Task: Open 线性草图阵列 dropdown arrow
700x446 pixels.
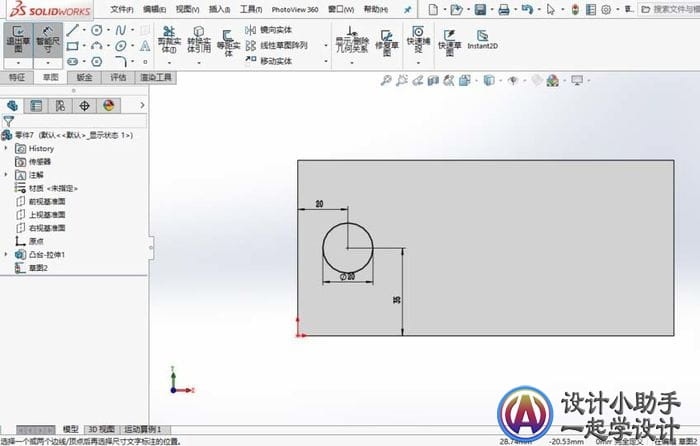Action: coord(326,46)
